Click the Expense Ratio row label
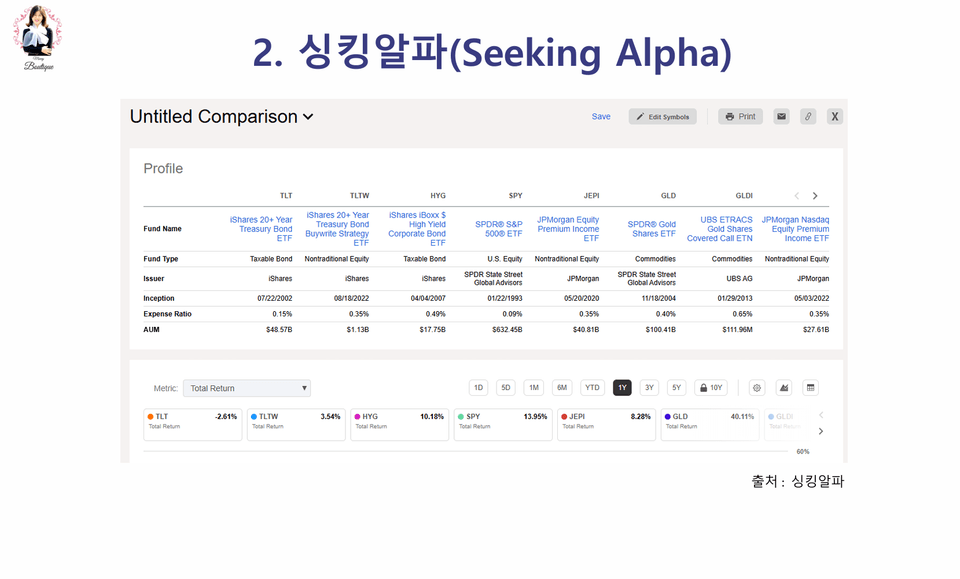 pyautogui.click(x=167, y=314)
